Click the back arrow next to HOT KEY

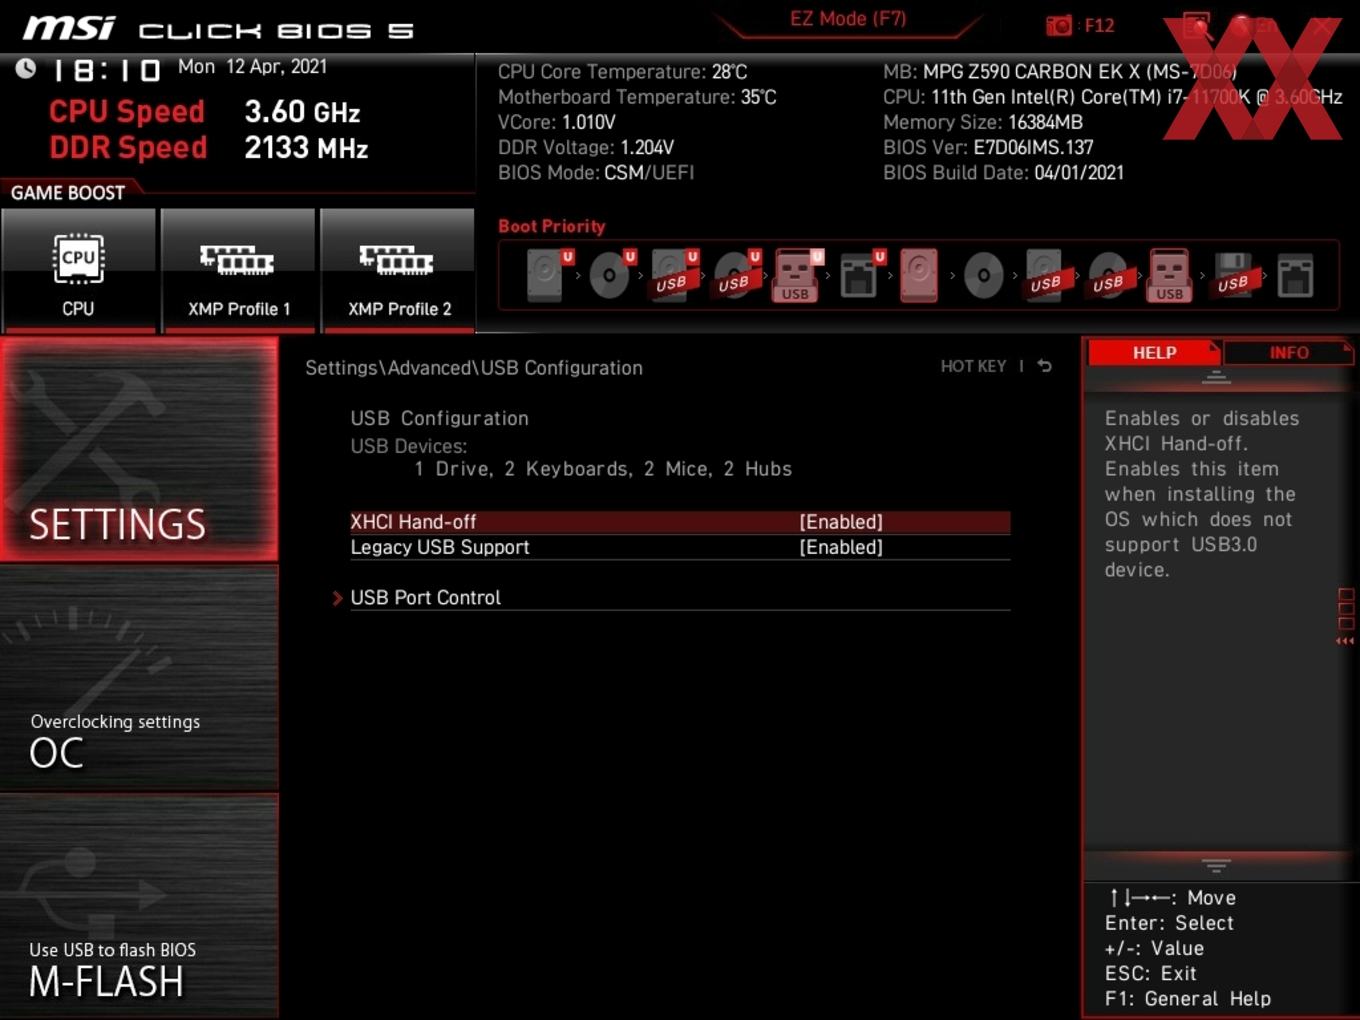point(1044,366)
